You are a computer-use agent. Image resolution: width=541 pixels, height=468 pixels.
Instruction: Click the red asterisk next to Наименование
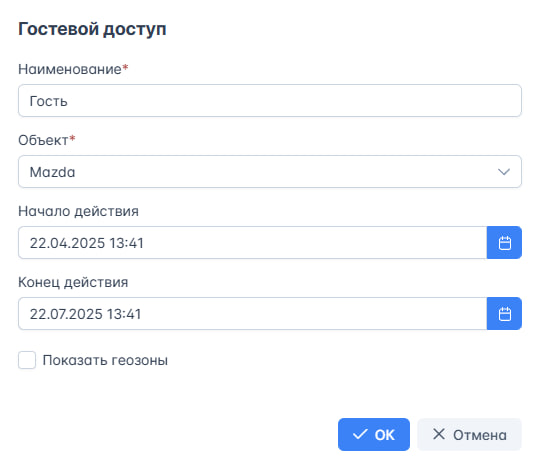coord(125,67)
